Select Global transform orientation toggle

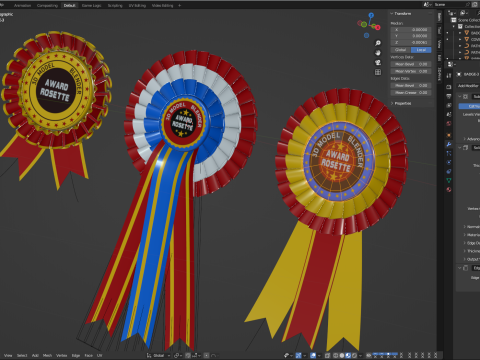[x=401, y=50]
